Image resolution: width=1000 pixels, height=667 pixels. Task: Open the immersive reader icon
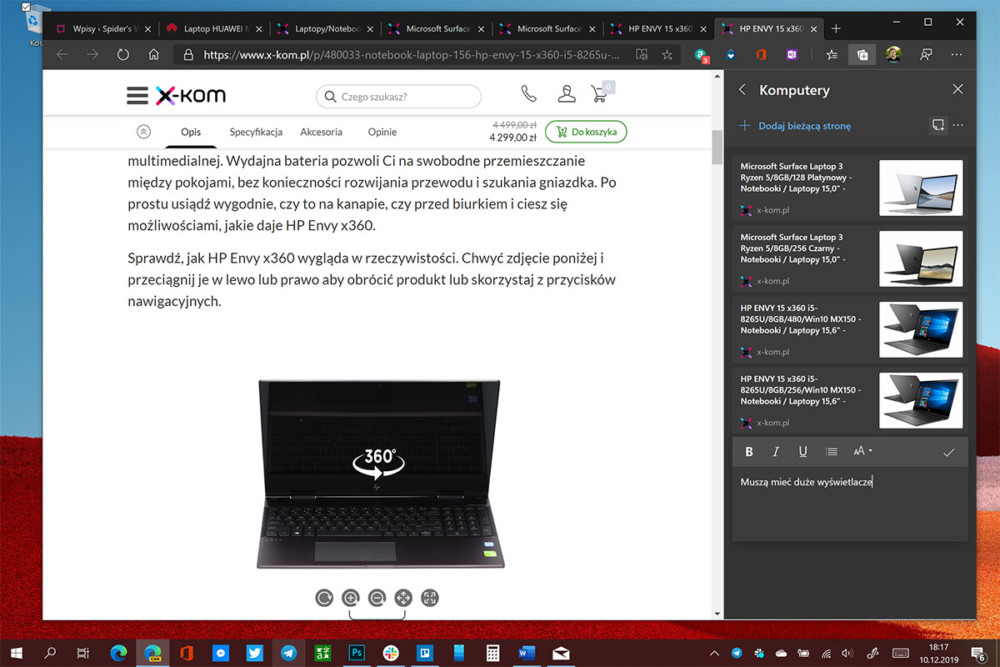[642, 55]
